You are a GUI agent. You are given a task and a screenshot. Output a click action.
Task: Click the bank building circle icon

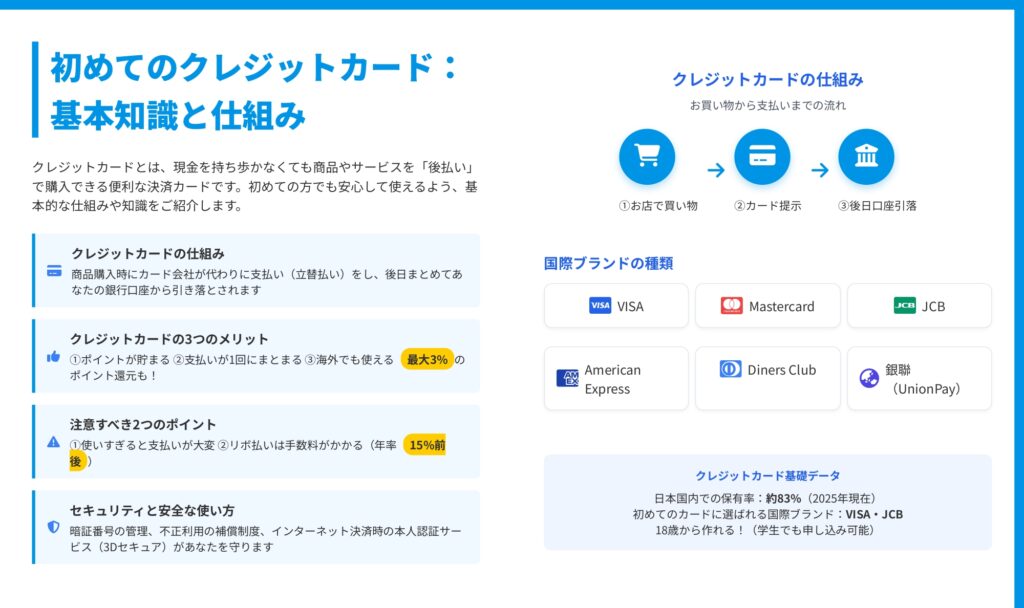(866, 157)
